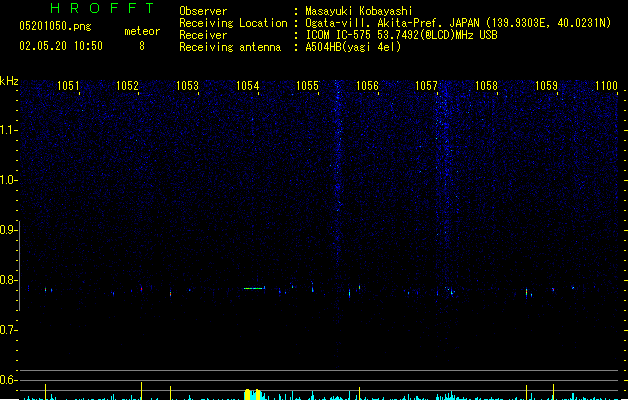Image resolution: width=629 pixels, height=400 pixels.
Task: Click the 1.0 frequency axis label
Action: click(8, 180)
